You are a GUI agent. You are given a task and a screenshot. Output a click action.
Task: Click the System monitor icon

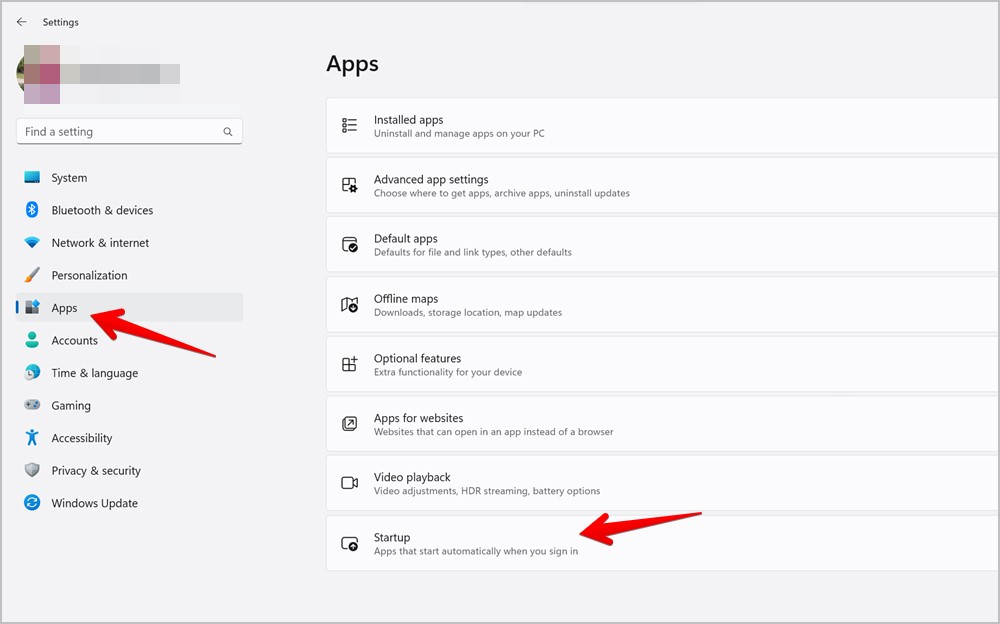32,177
